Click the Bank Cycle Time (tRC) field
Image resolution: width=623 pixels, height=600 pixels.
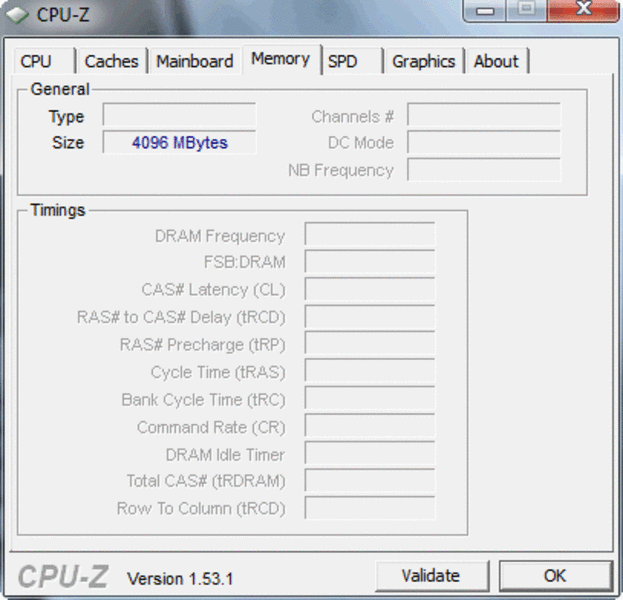370,398
